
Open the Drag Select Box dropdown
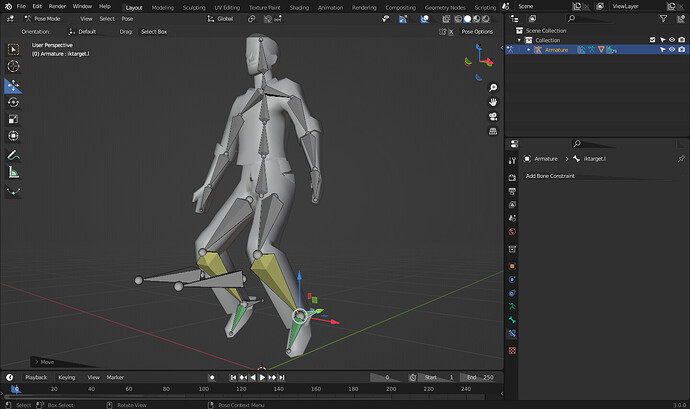[155, 32]
